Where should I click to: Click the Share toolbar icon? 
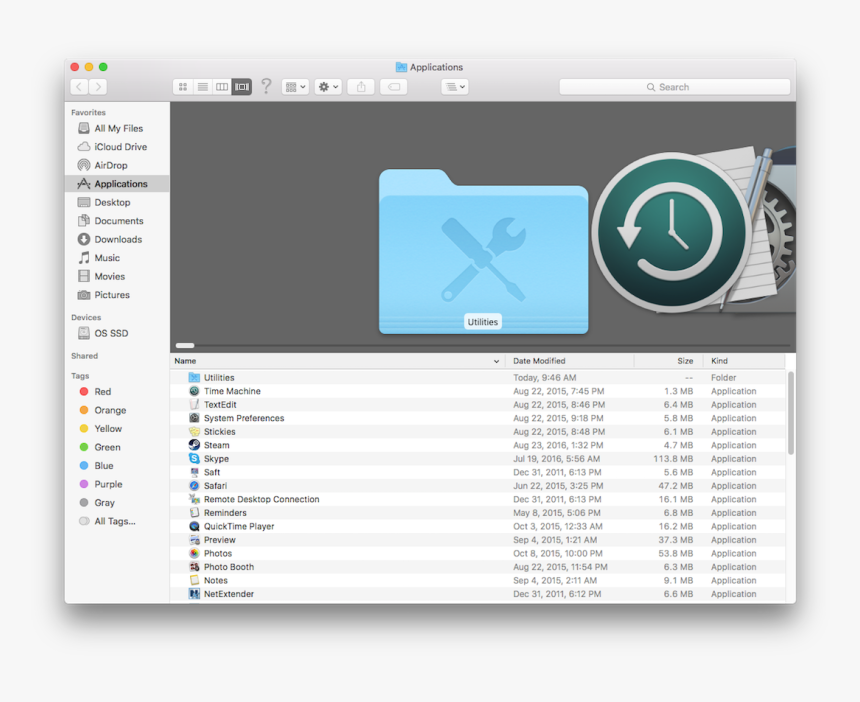click(x=360, y=87)
